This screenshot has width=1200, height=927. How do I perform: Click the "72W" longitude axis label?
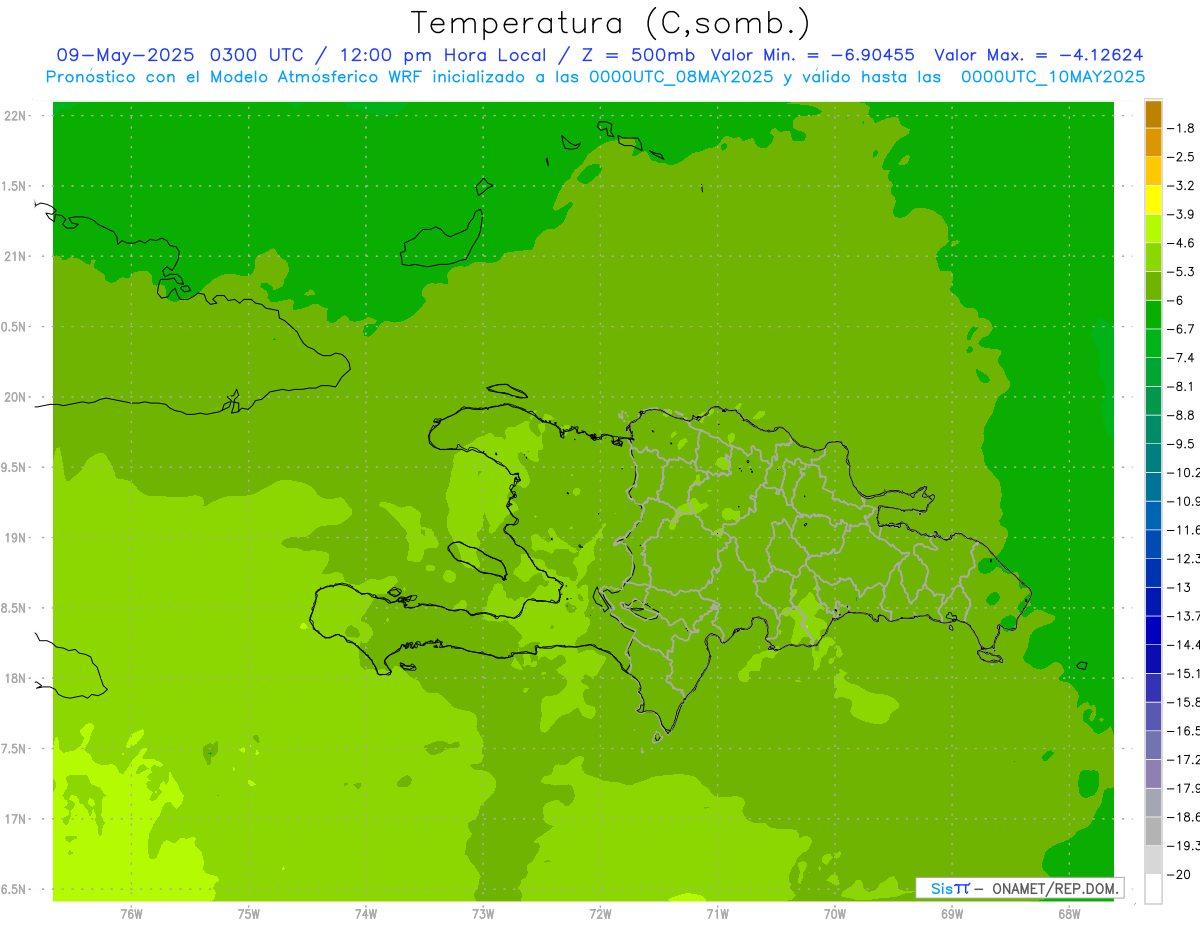pos(600,913)
